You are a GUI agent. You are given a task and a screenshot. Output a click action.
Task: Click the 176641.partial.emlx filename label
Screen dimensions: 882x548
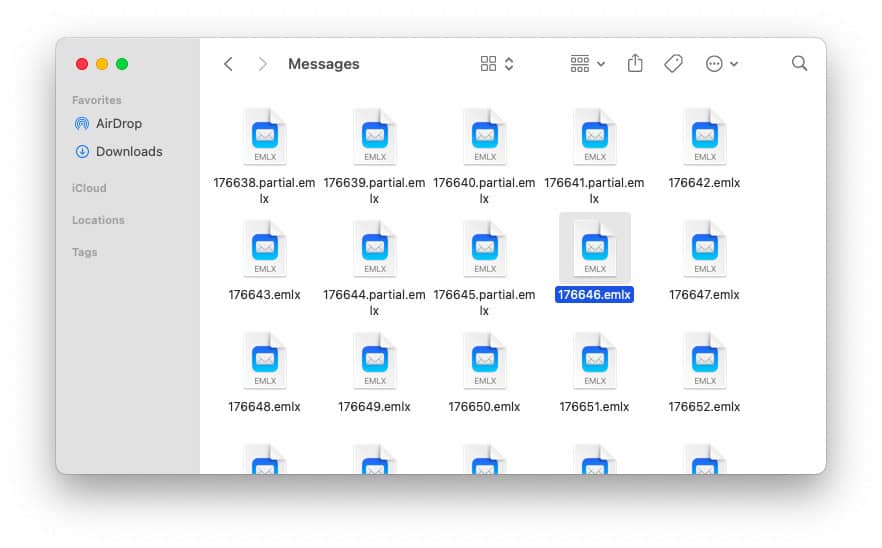click(x=594, y=191)
